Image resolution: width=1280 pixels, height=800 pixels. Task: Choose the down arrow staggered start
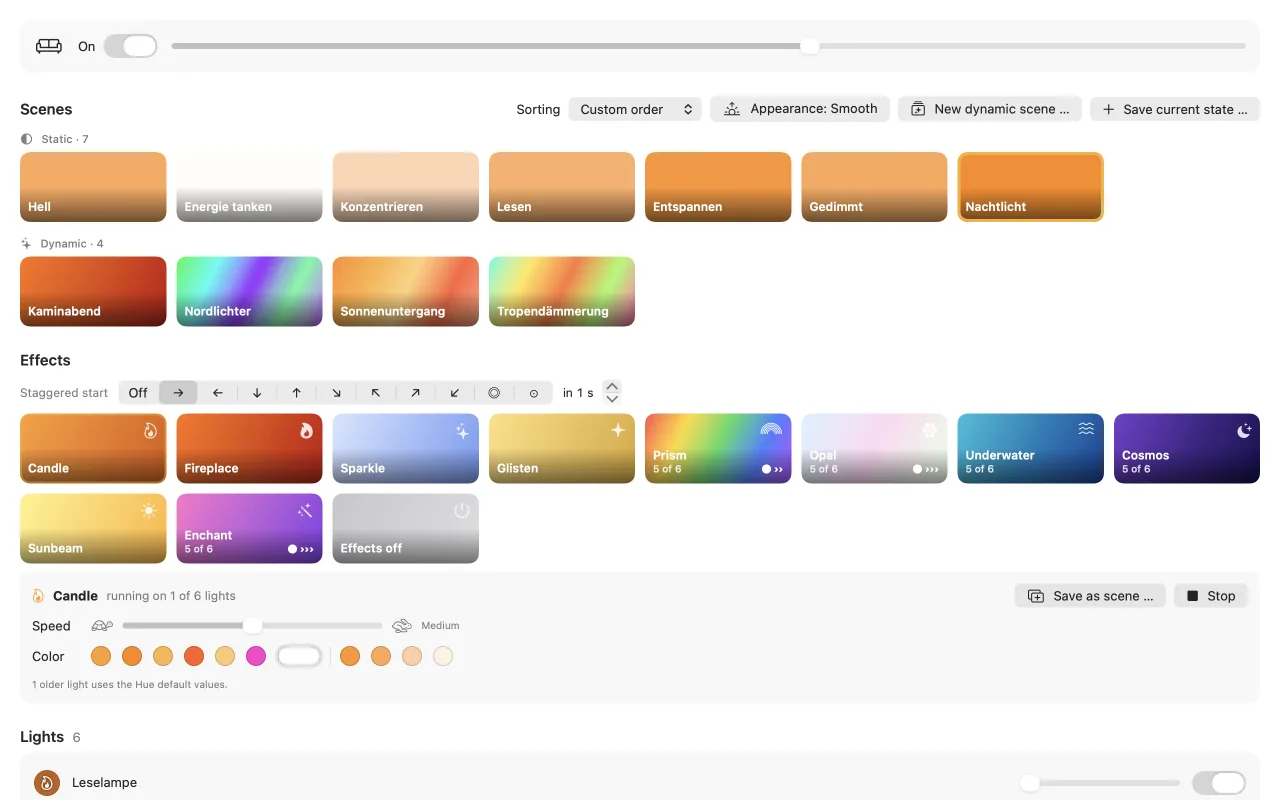(257, 393)
